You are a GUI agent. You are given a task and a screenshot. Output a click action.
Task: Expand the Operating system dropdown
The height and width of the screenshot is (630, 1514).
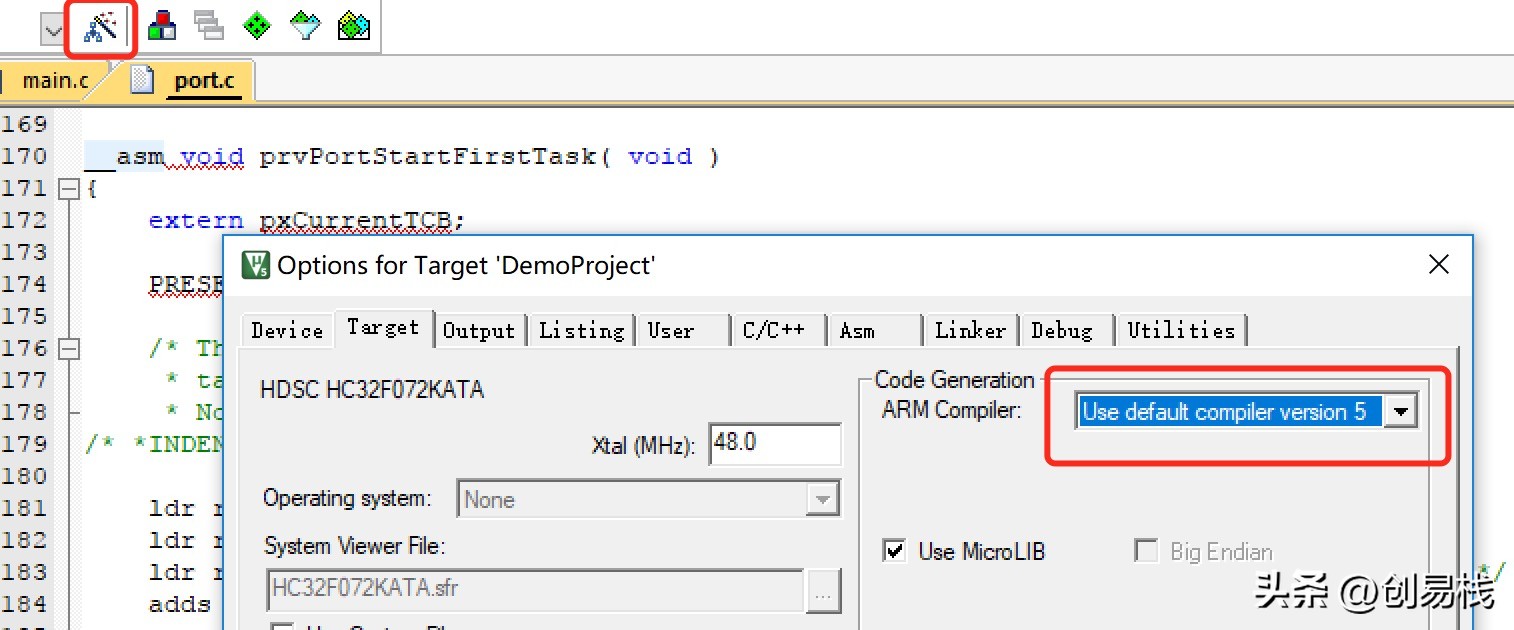(x=822, y=499)
